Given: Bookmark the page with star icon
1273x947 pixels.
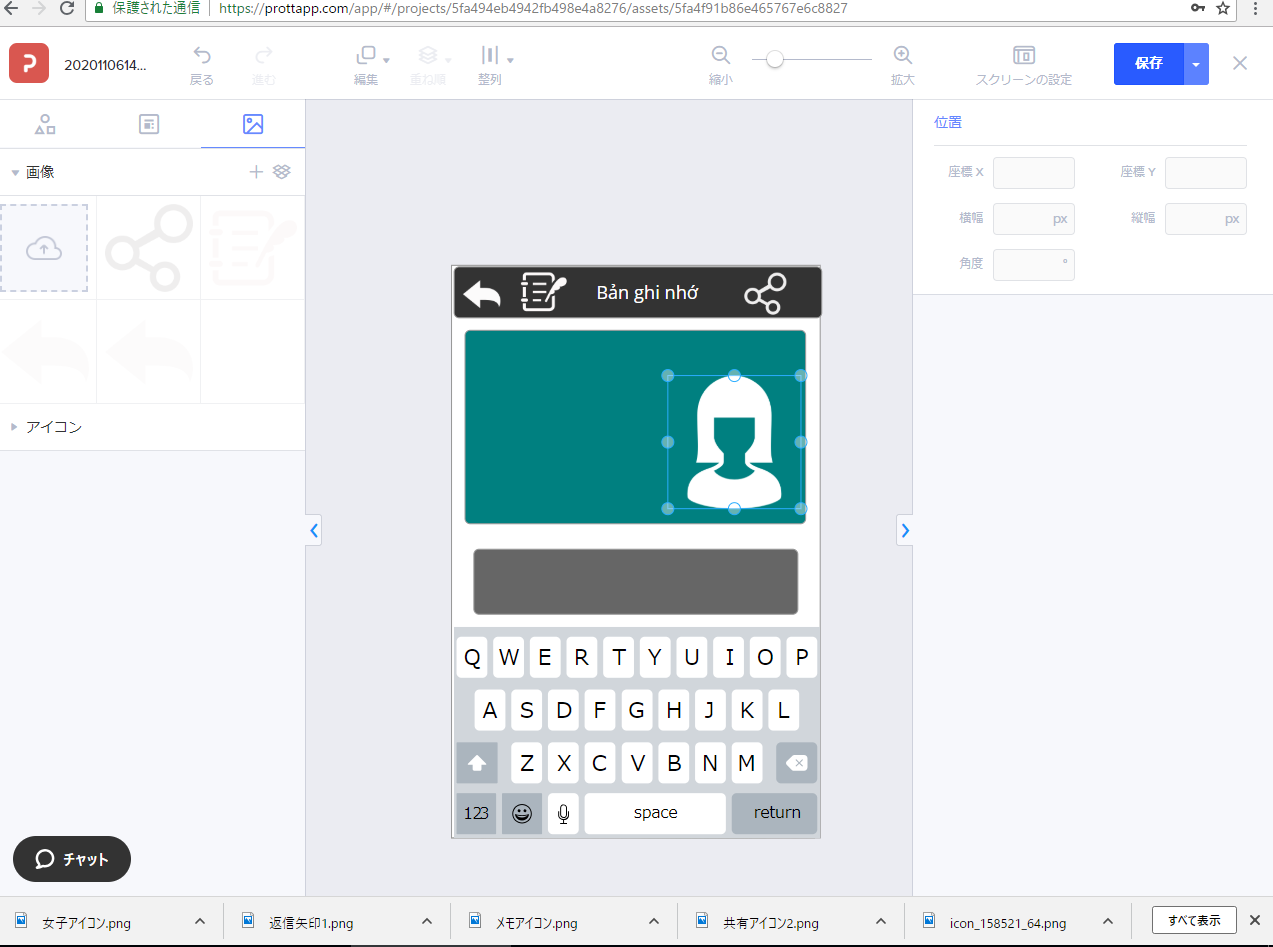Looking at the screenshot, I should coord(1223,8).
